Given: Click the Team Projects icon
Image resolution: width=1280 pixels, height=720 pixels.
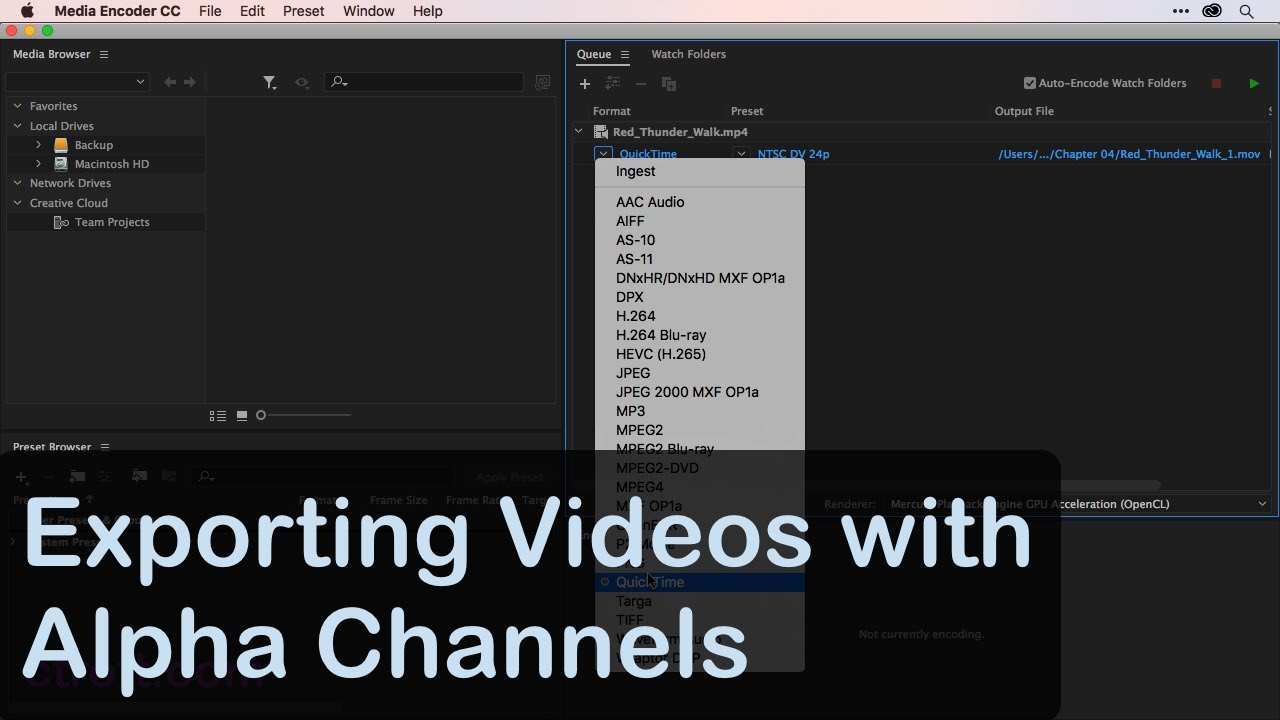Looking at the screenshot, I should (x=61, y=222).
